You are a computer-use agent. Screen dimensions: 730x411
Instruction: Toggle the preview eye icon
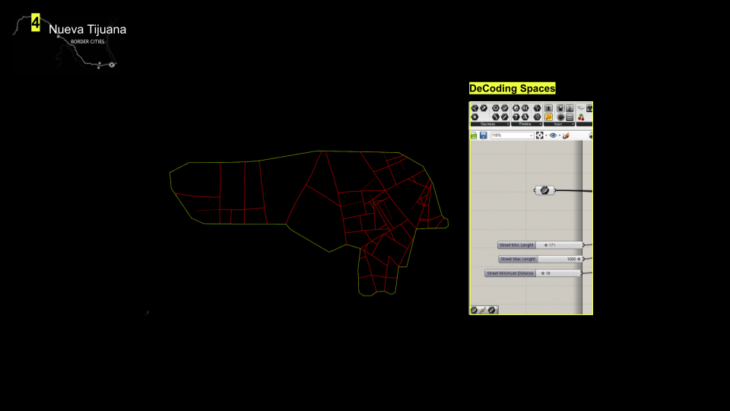pos(552,135)
